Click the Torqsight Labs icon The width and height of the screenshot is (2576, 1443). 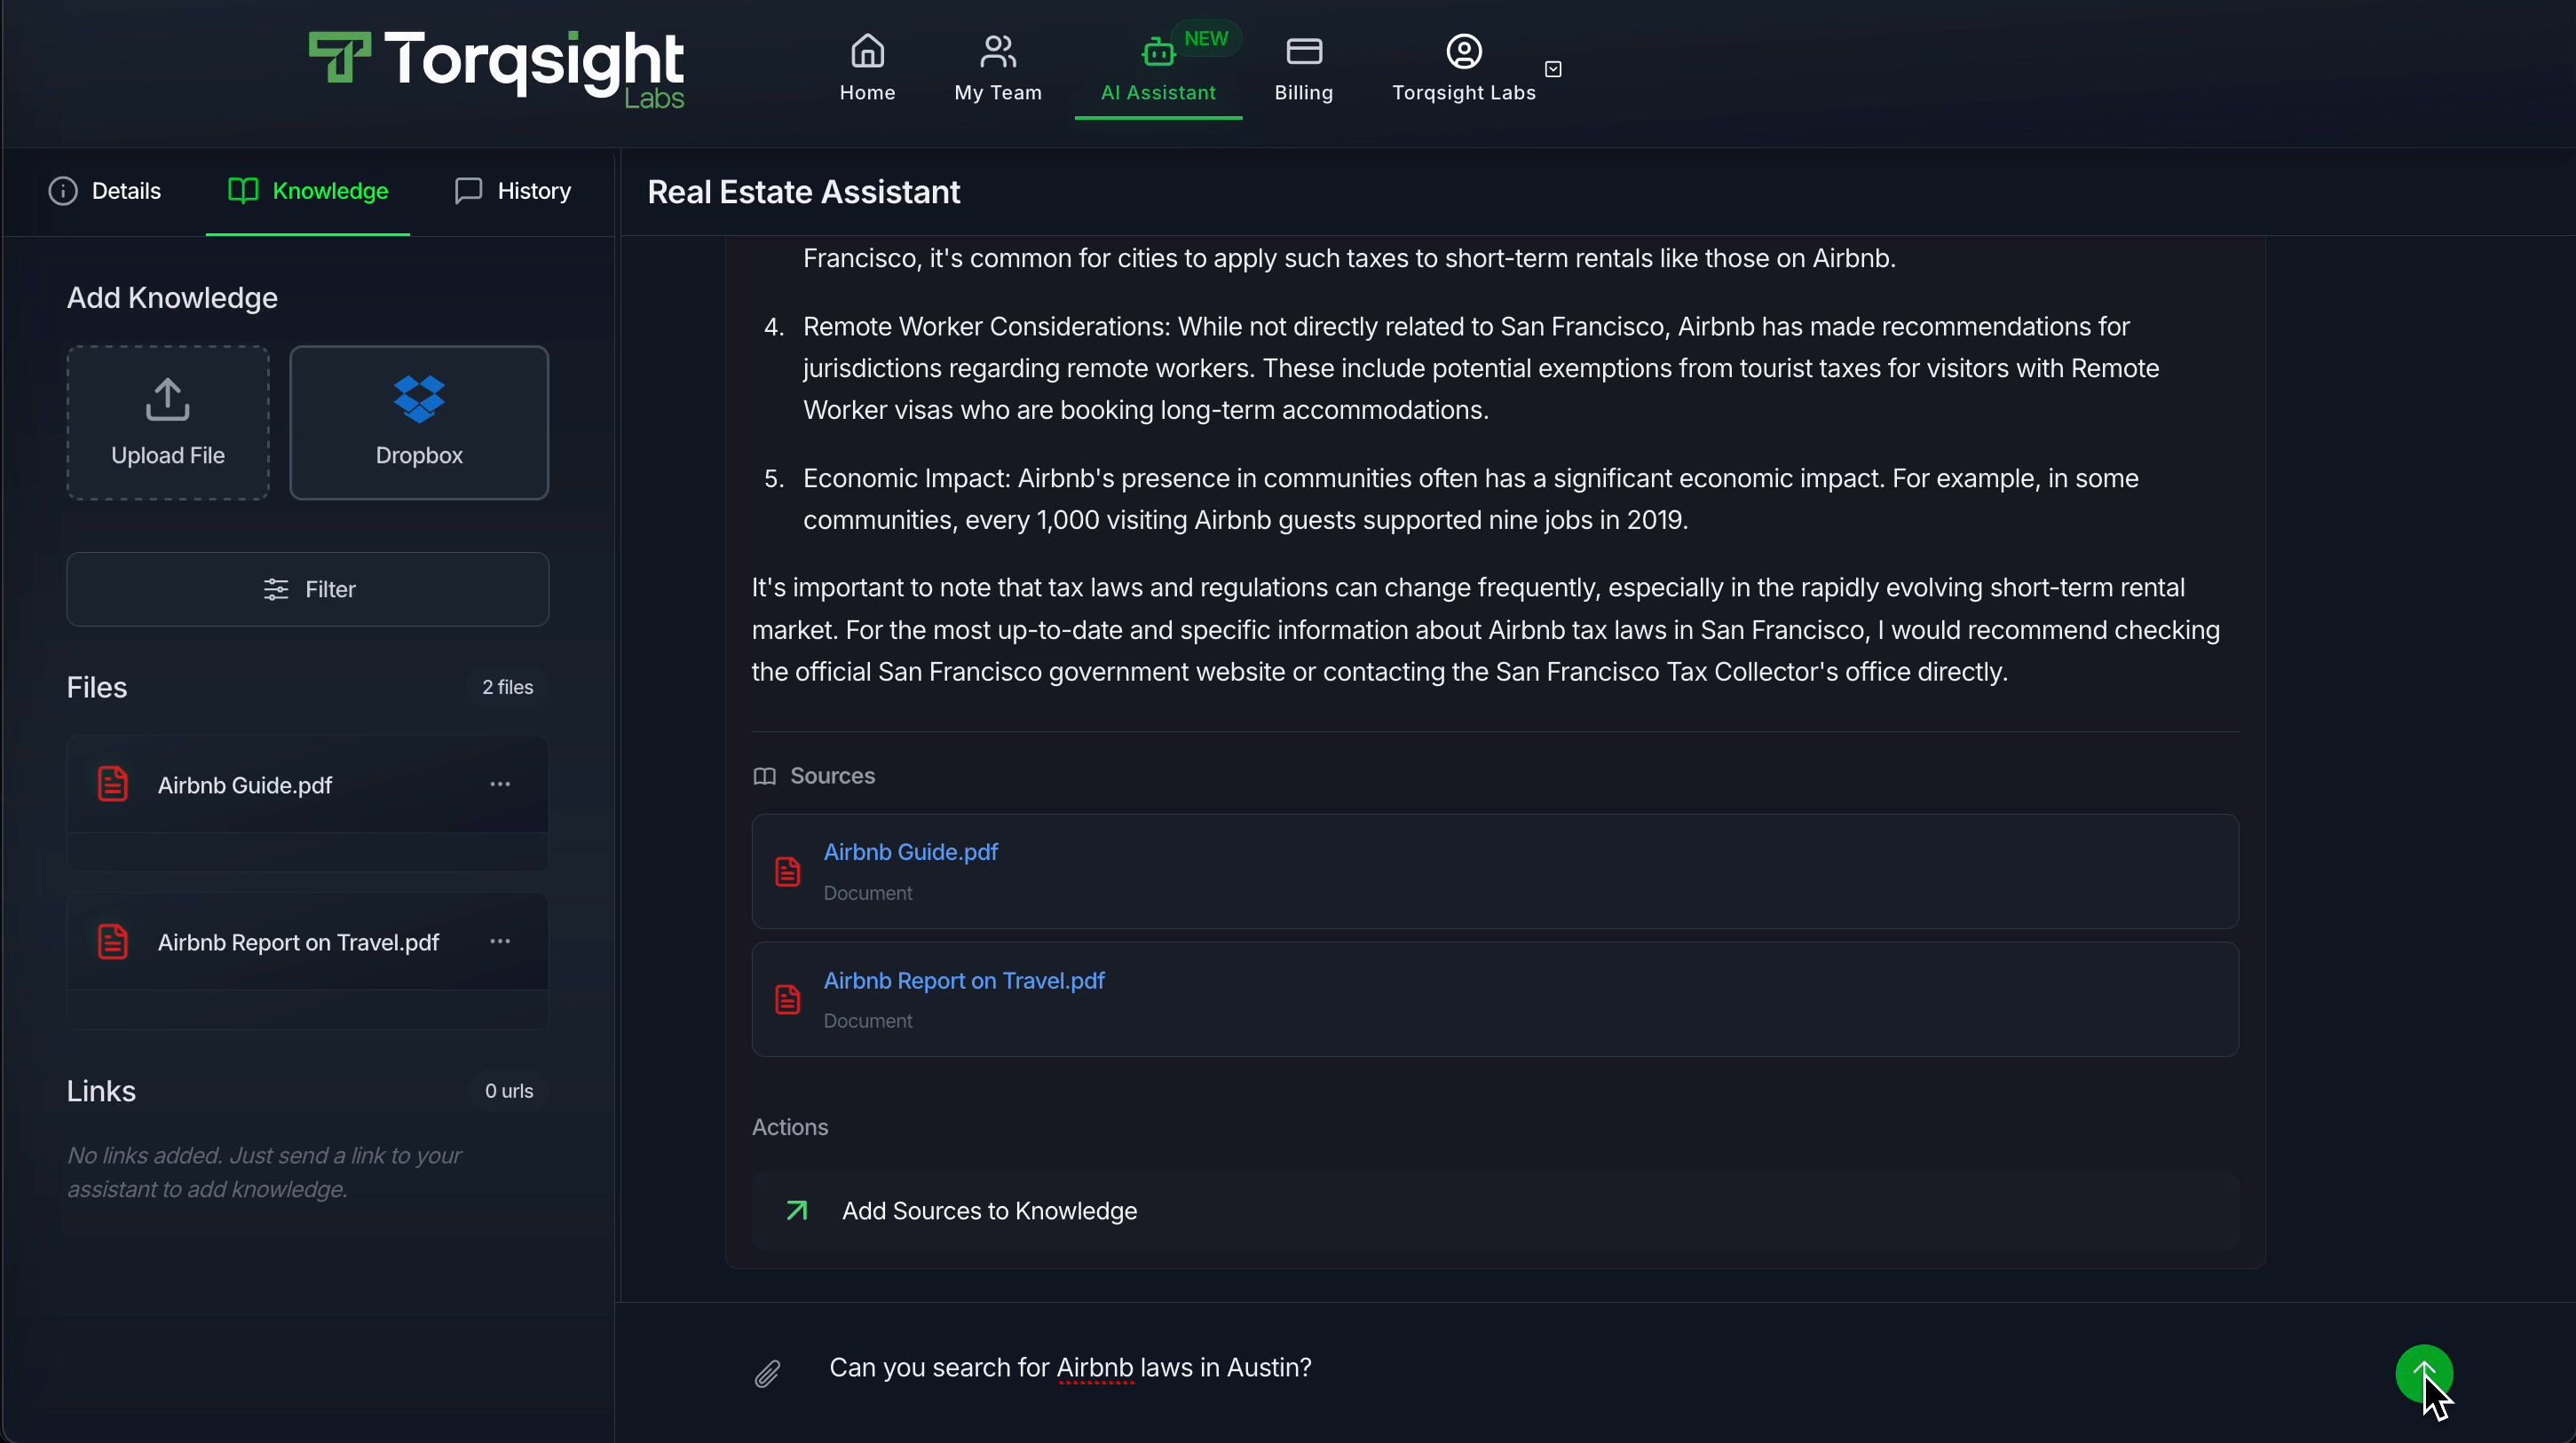[1463, 50]
